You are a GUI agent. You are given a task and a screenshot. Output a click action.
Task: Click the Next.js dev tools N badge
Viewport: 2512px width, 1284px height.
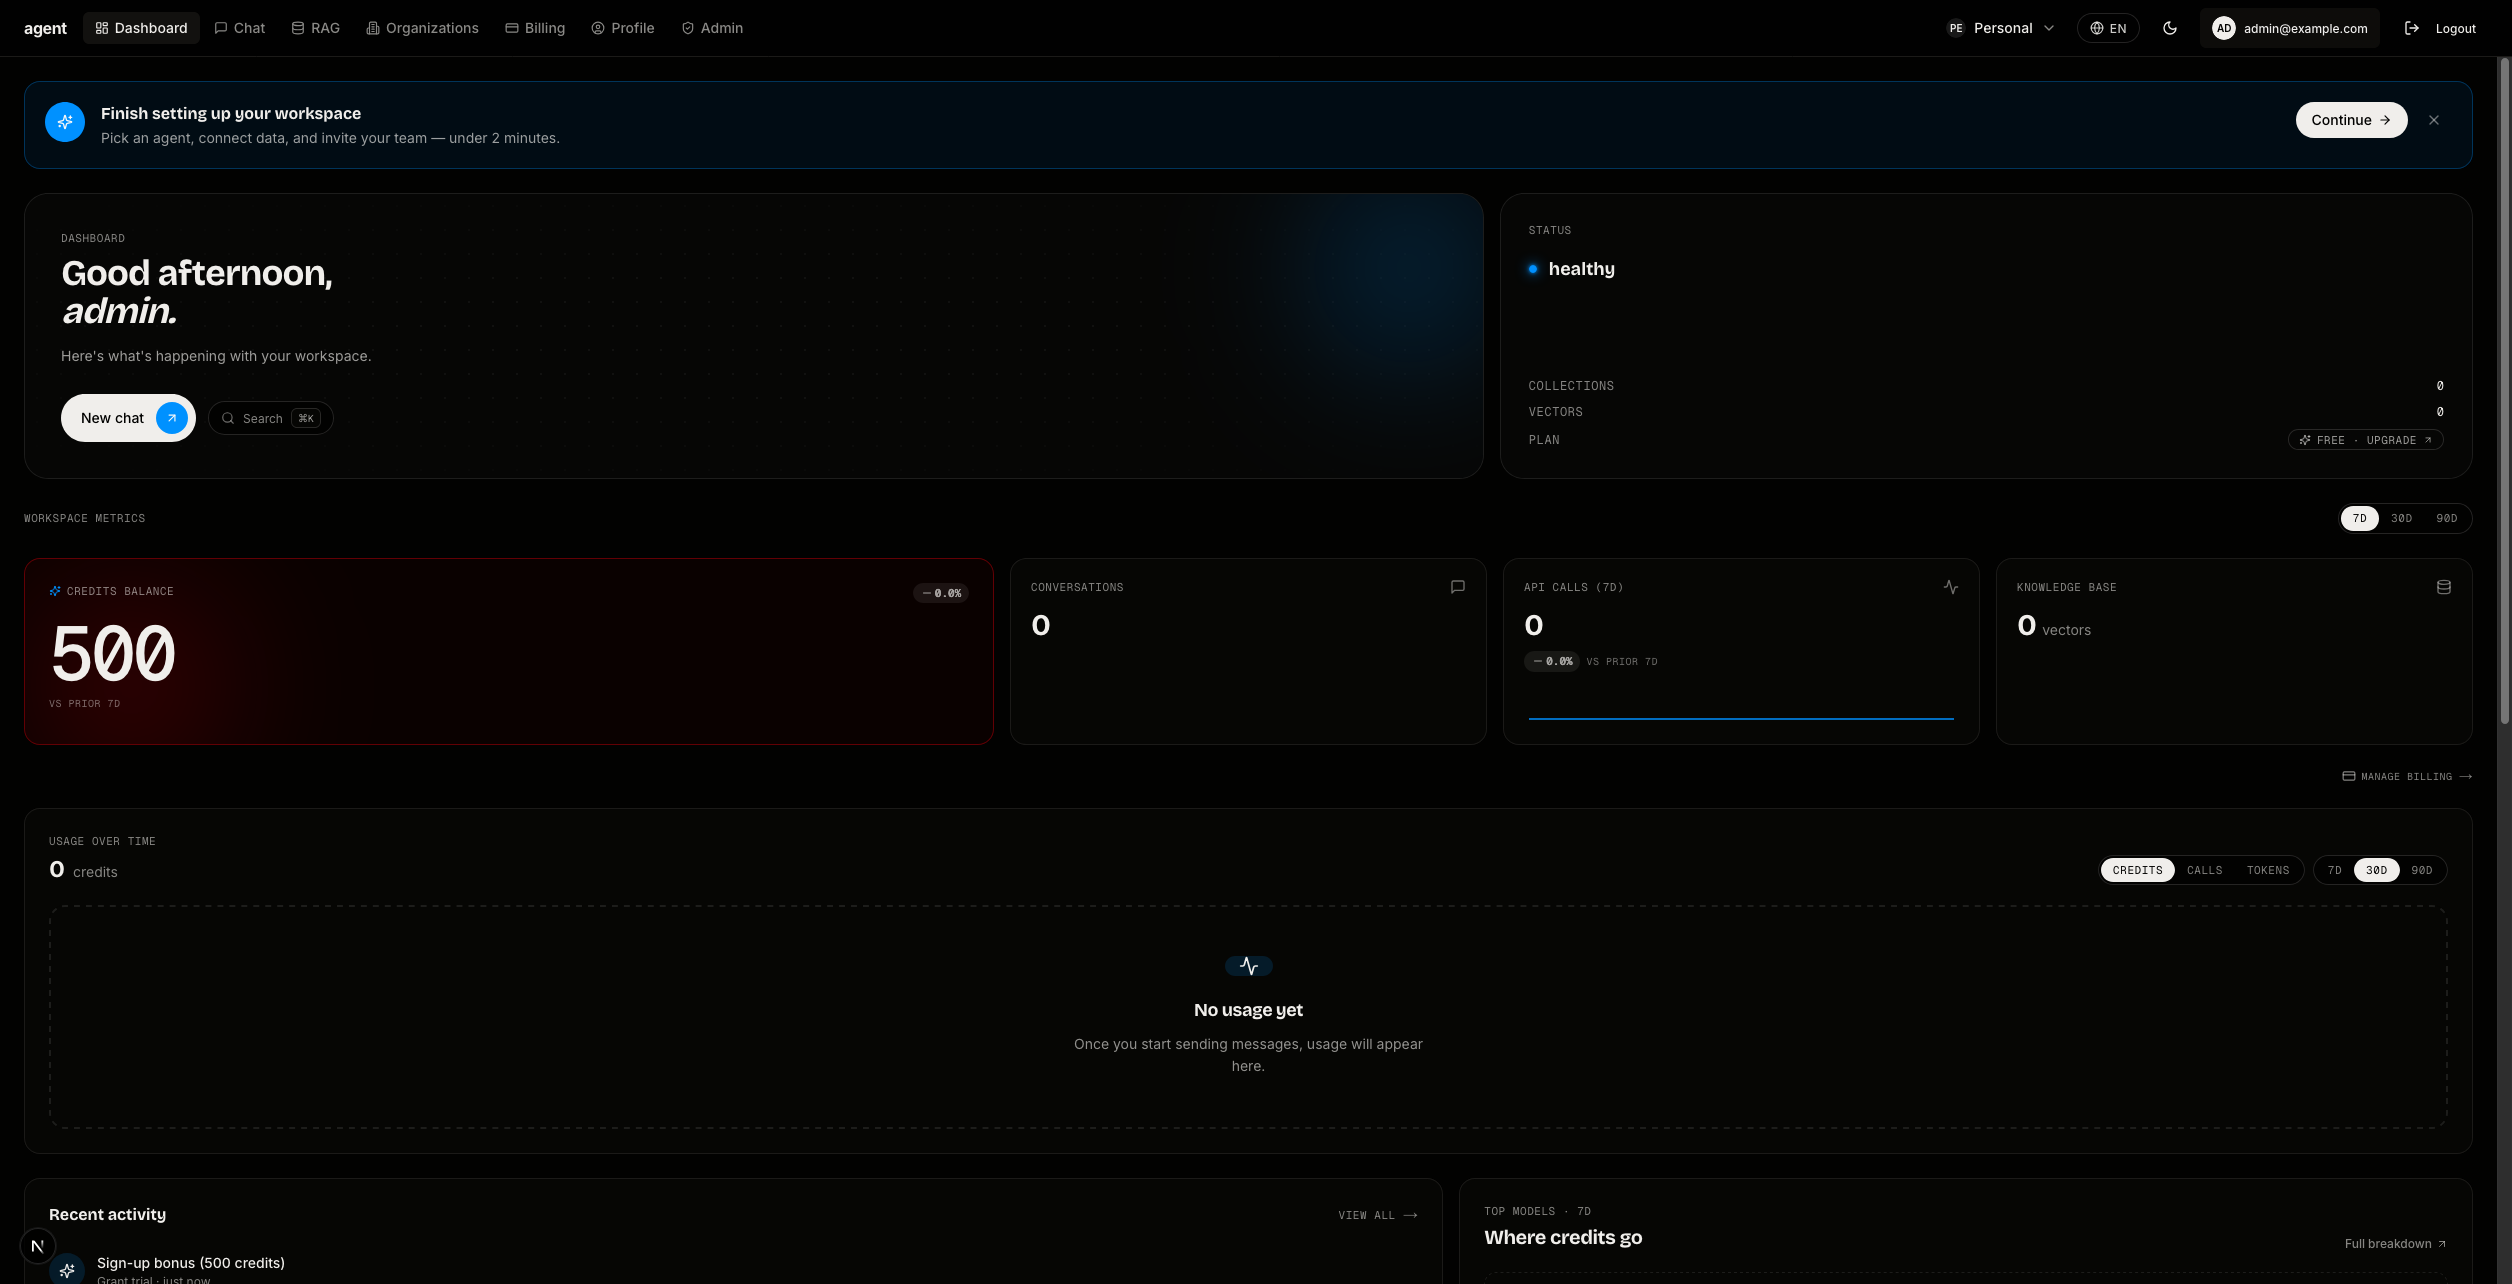coord(38,1246)
